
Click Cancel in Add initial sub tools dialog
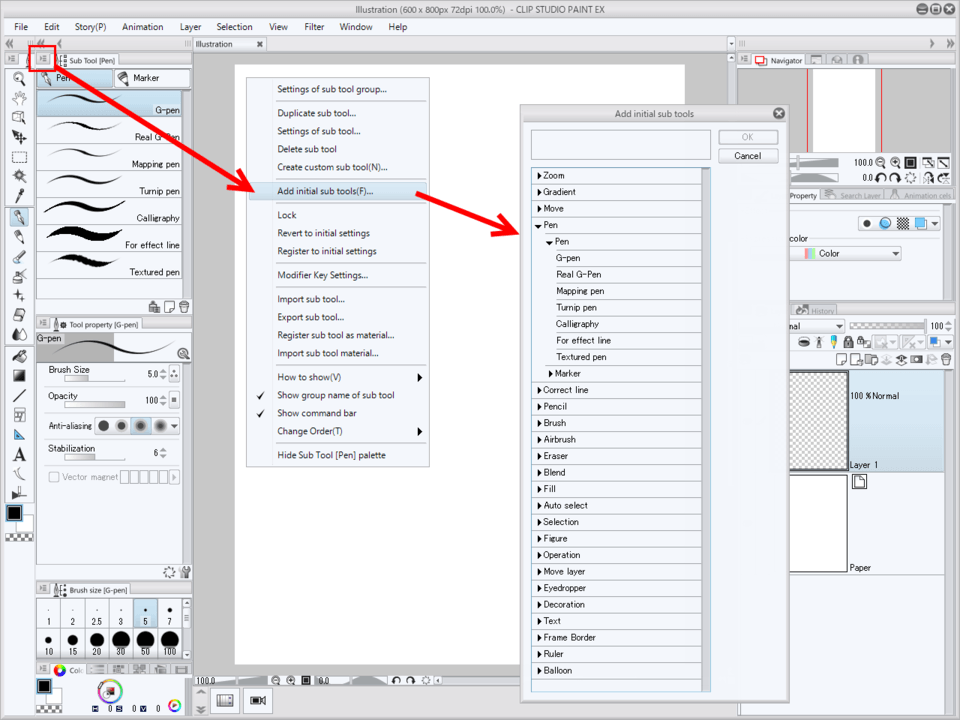point(748,155)
